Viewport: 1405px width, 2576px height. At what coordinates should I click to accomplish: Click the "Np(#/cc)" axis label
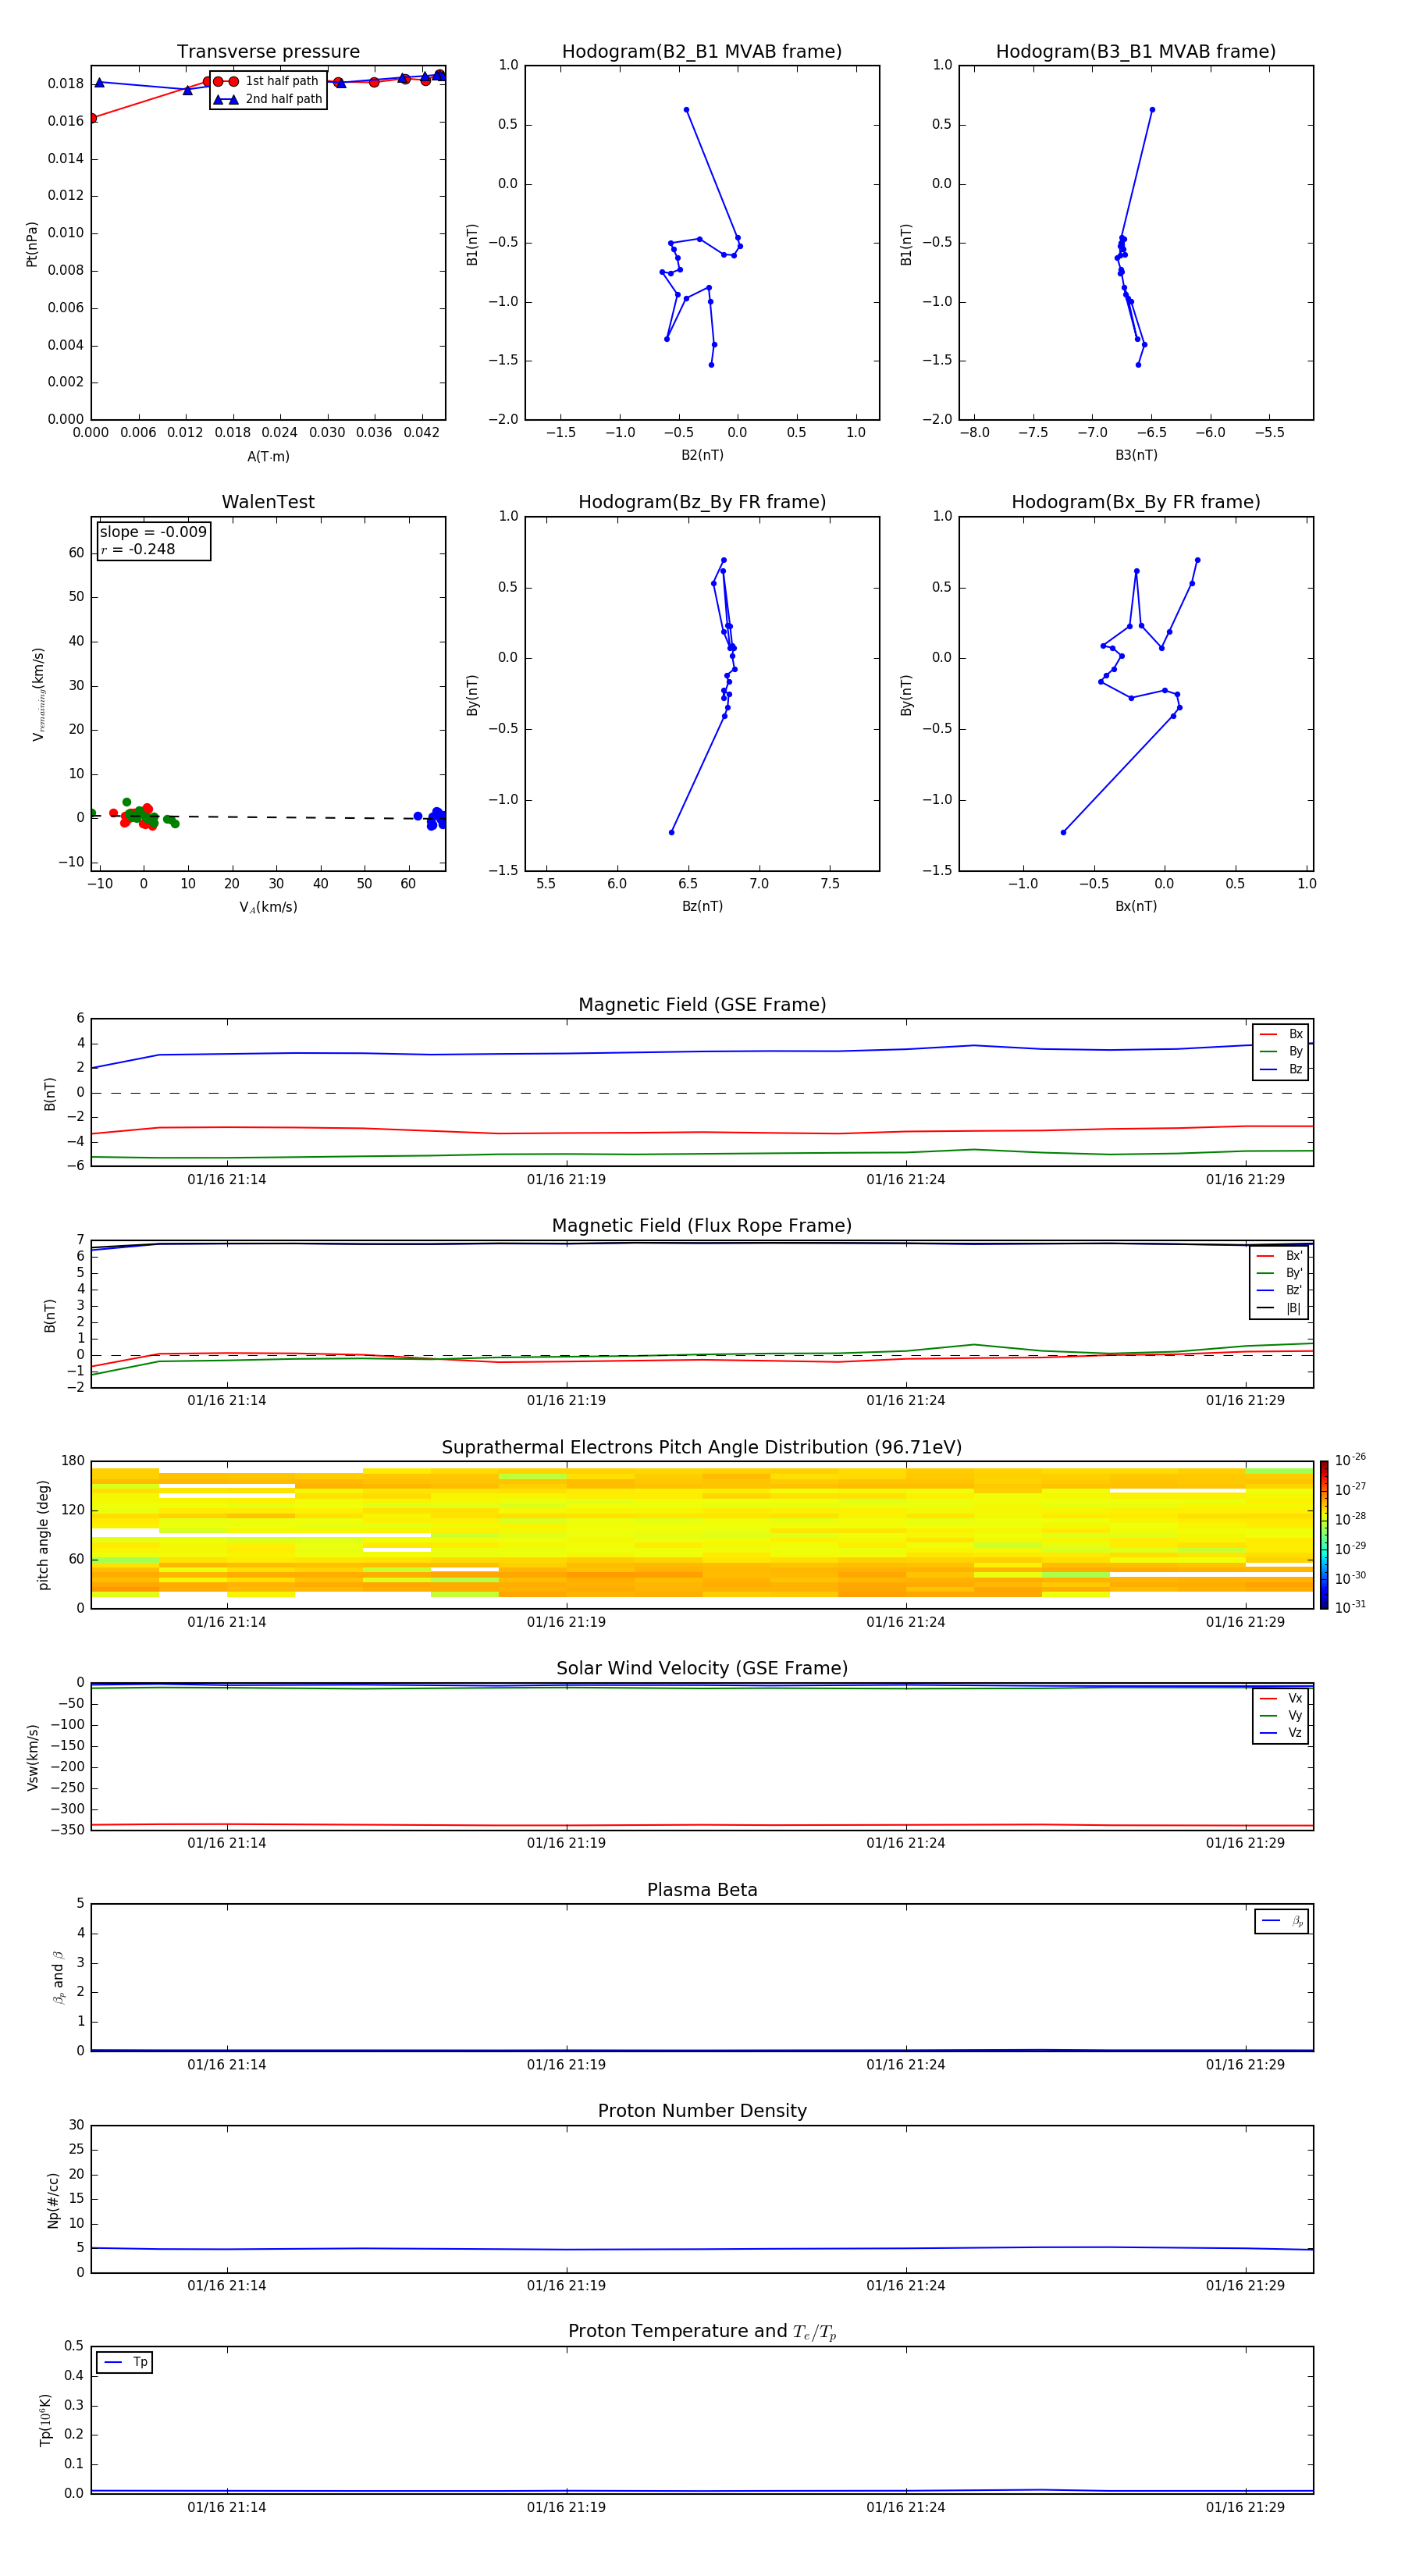[x=53, y=2199]
